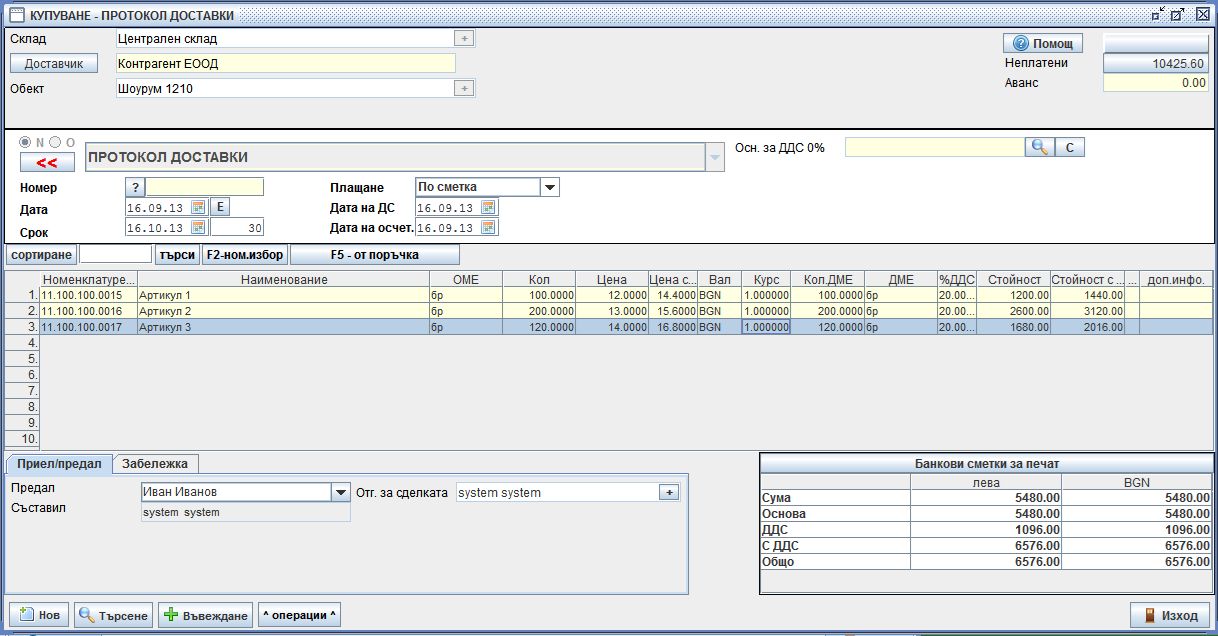Open the Отг. за сделката field showing system system
Image resolution: width=1218 pixels, height=636 pixels.
tap(558, 492)
